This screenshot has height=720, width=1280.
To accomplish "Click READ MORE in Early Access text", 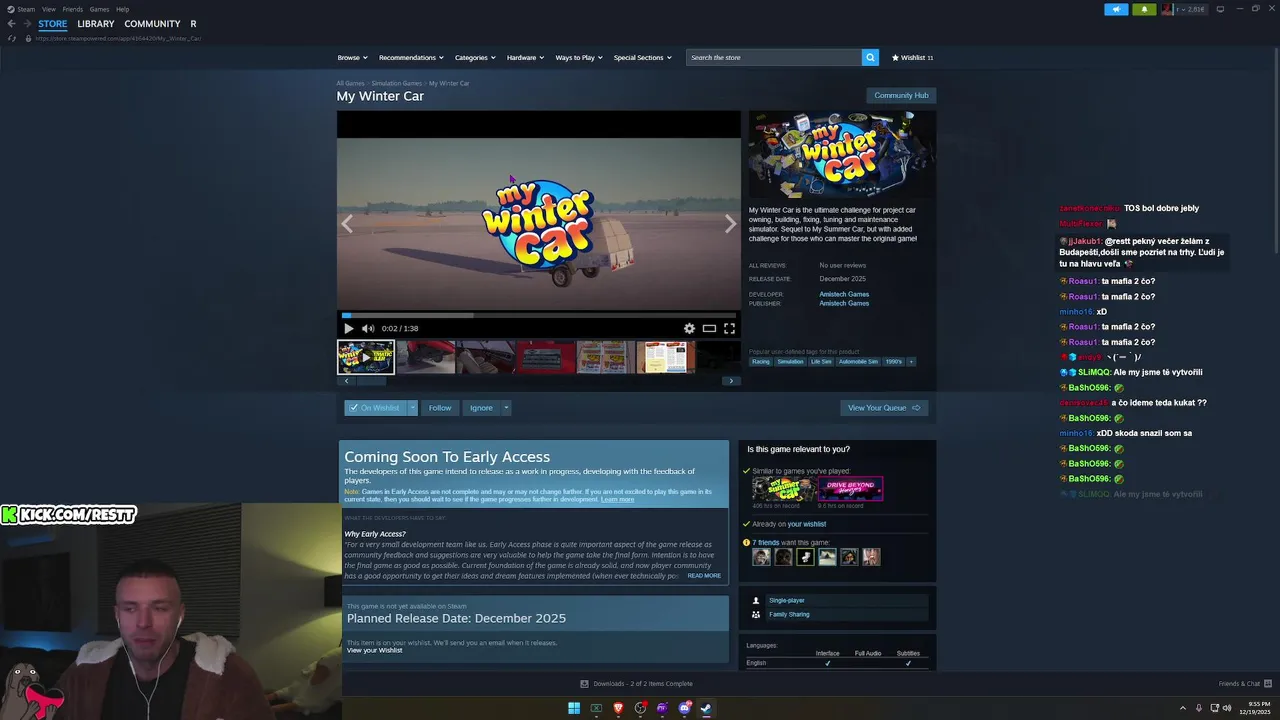I will (704, 576).
